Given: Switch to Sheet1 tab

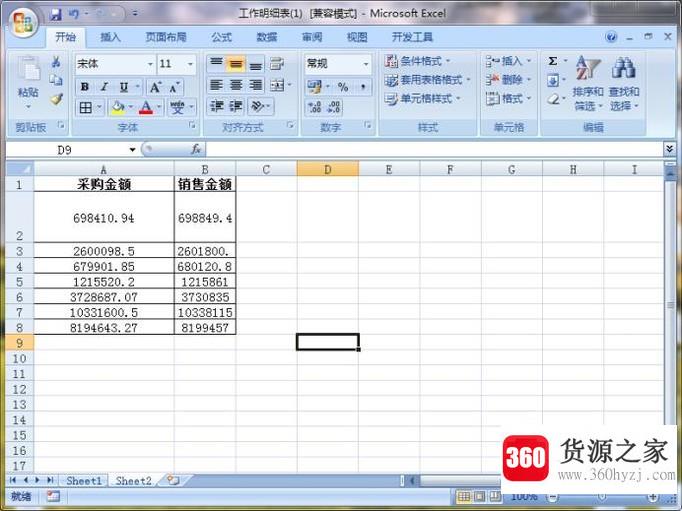Looking at the screenshot, I should 84,481.
